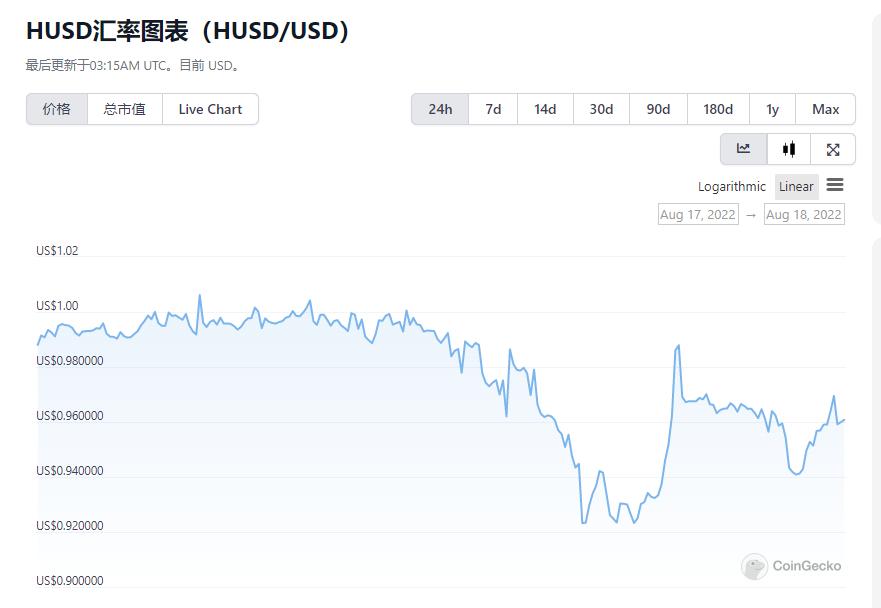This screenshot has width=881, height=608.
Task: Click the 180d range option
Action: pos(714,109)
